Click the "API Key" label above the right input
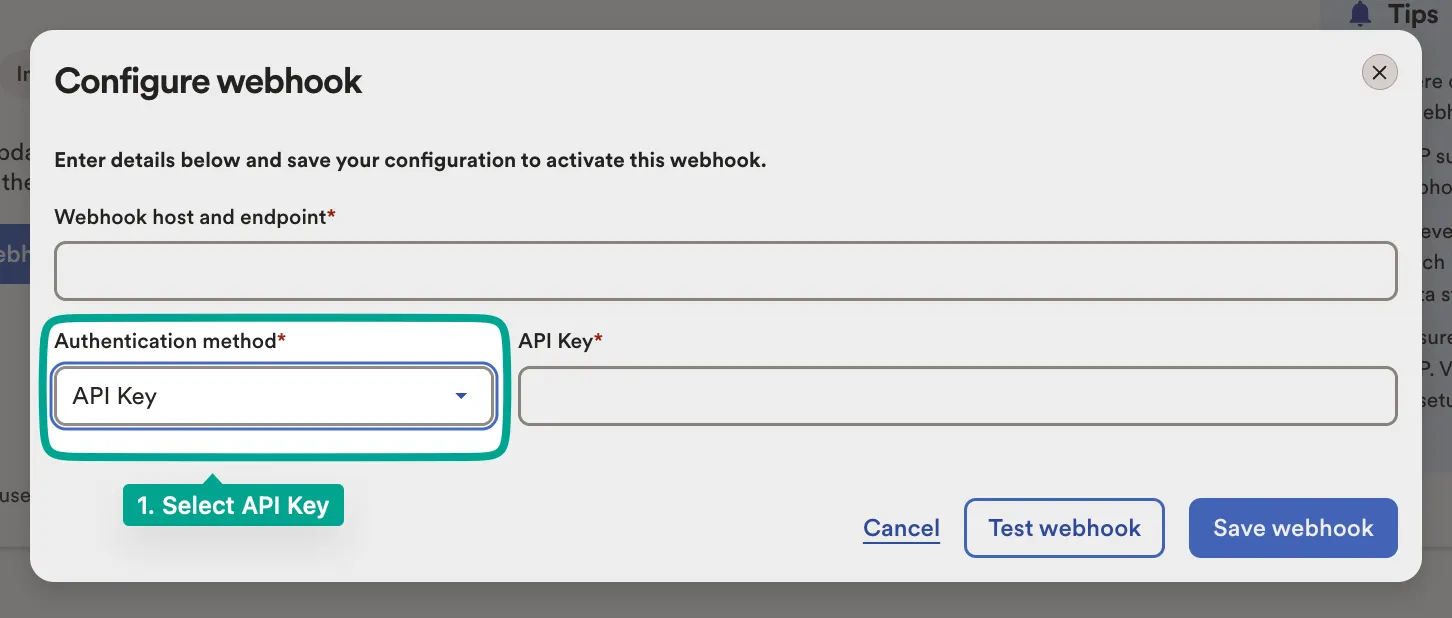The height and width of the screenshot is (618, 1452). click(x=555, y=341)
